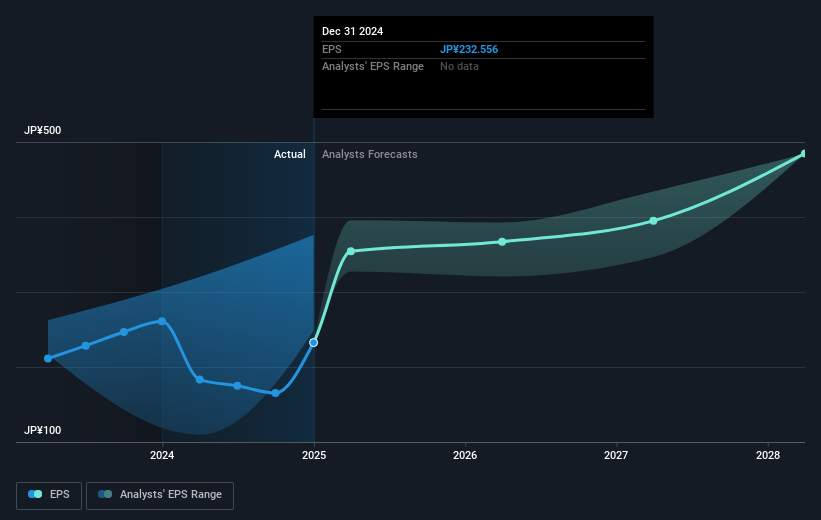Select the first forecast point after 2025
The width and height of the screenshot is (821, 520).
click(x=351, y=251)
